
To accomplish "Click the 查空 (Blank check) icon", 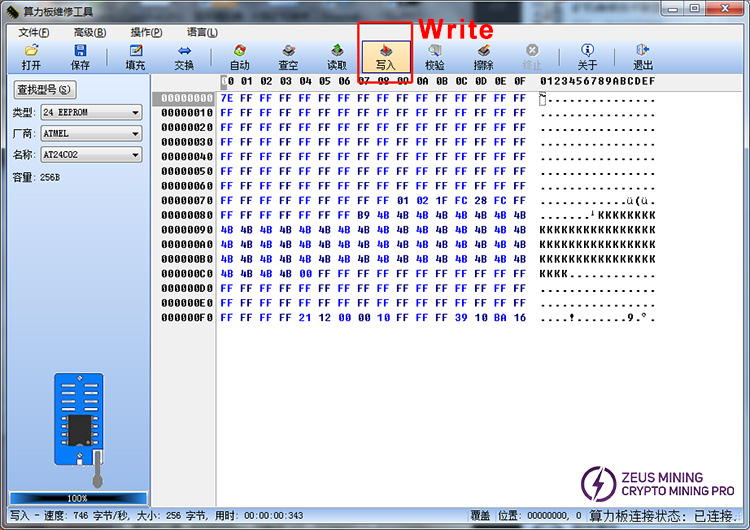I will pyautogui.click(x=288, y=56).
